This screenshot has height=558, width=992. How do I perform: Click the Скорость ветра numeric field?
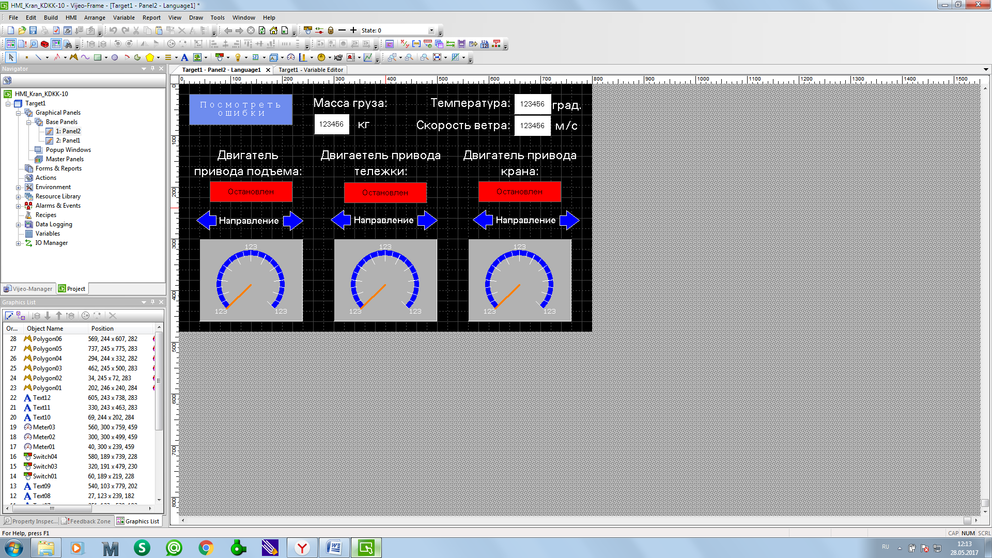coord(532,125)
